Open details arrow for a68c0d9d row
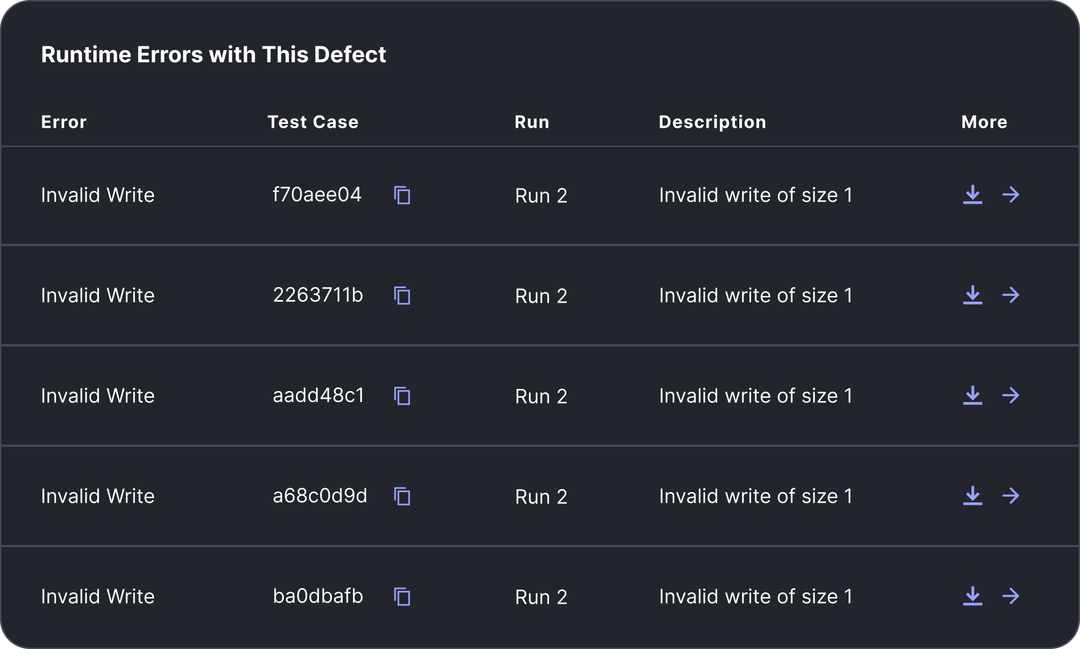This screenshot has width=1080, height=649. point(1010,495)
